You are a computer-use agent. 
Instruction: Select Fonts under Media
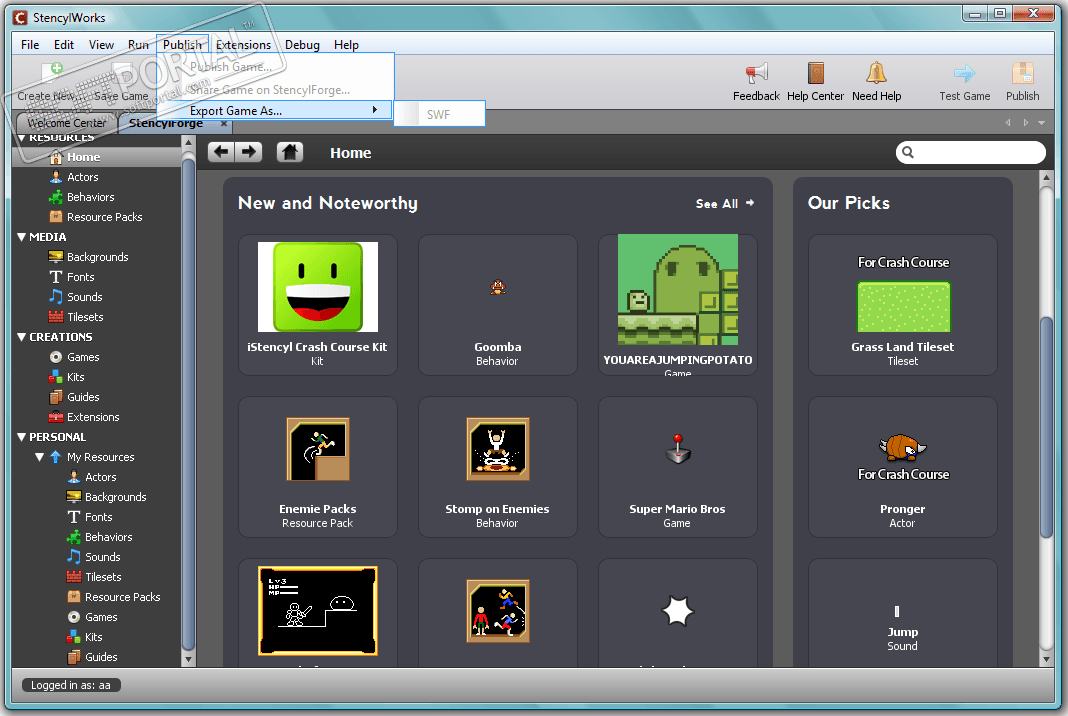coord(80,277)
